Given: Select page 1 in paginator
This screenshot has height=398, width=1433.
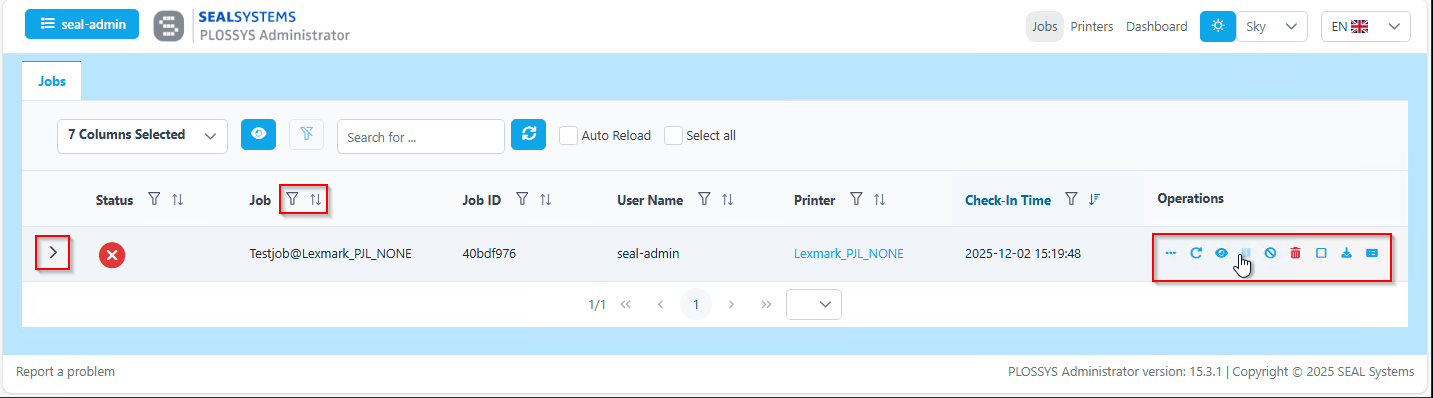Looking at the screenshot, I should pos(696,304).
